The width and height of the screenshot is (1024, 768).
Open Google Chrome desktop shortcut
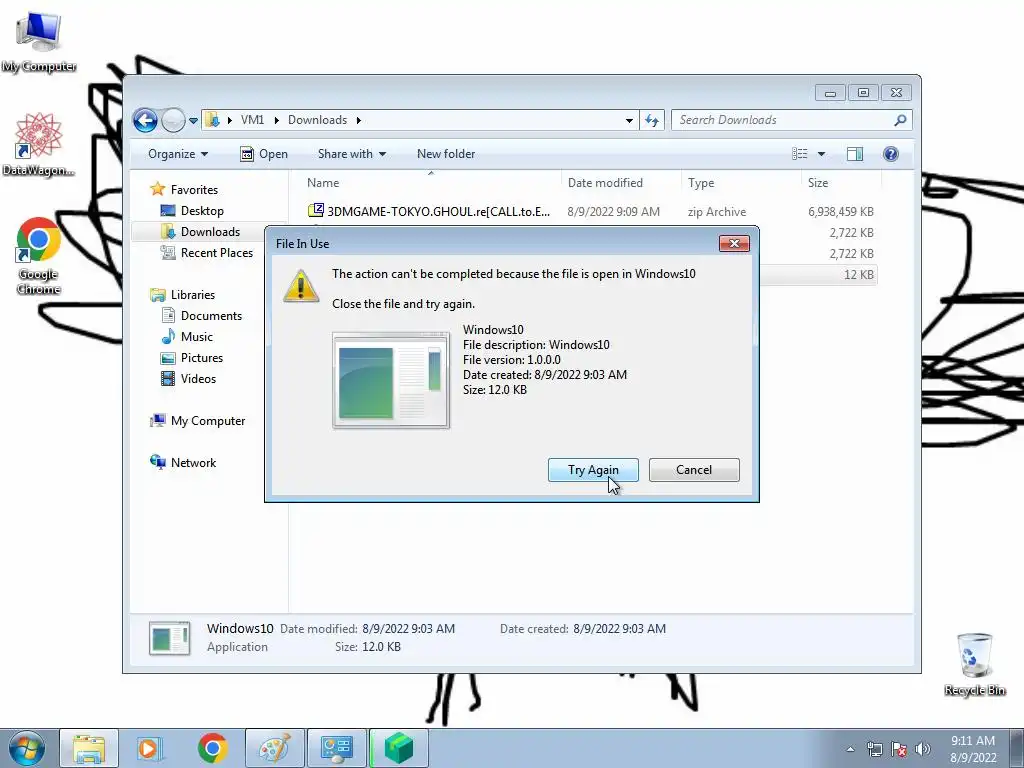point(39,256)
